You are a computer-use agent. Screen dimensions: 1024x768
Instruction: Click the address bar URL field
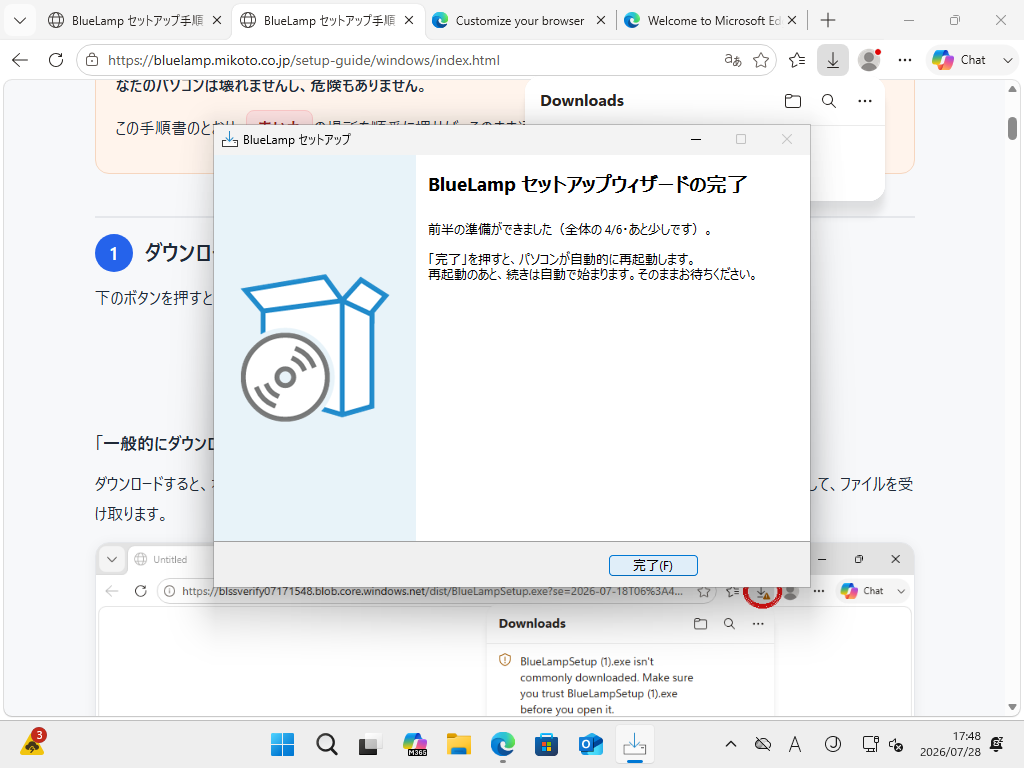click(405, 60)
